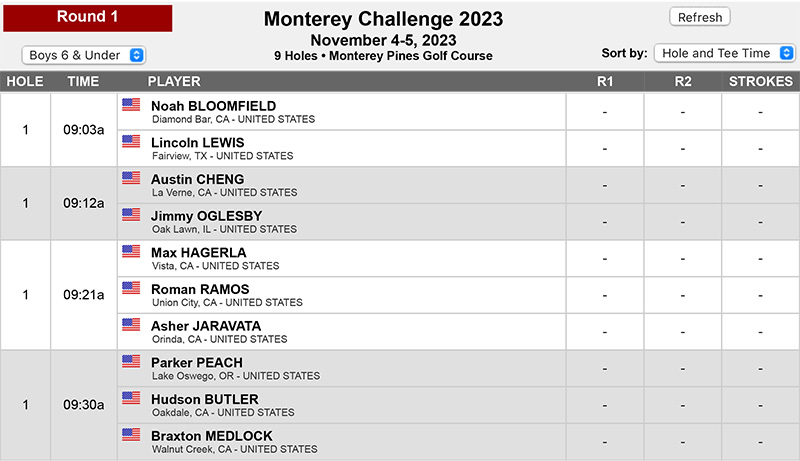Screen dimensions: 800x461
Task: Click the flag icon for Braxton MEDLOCK
Action: [131, 435]
